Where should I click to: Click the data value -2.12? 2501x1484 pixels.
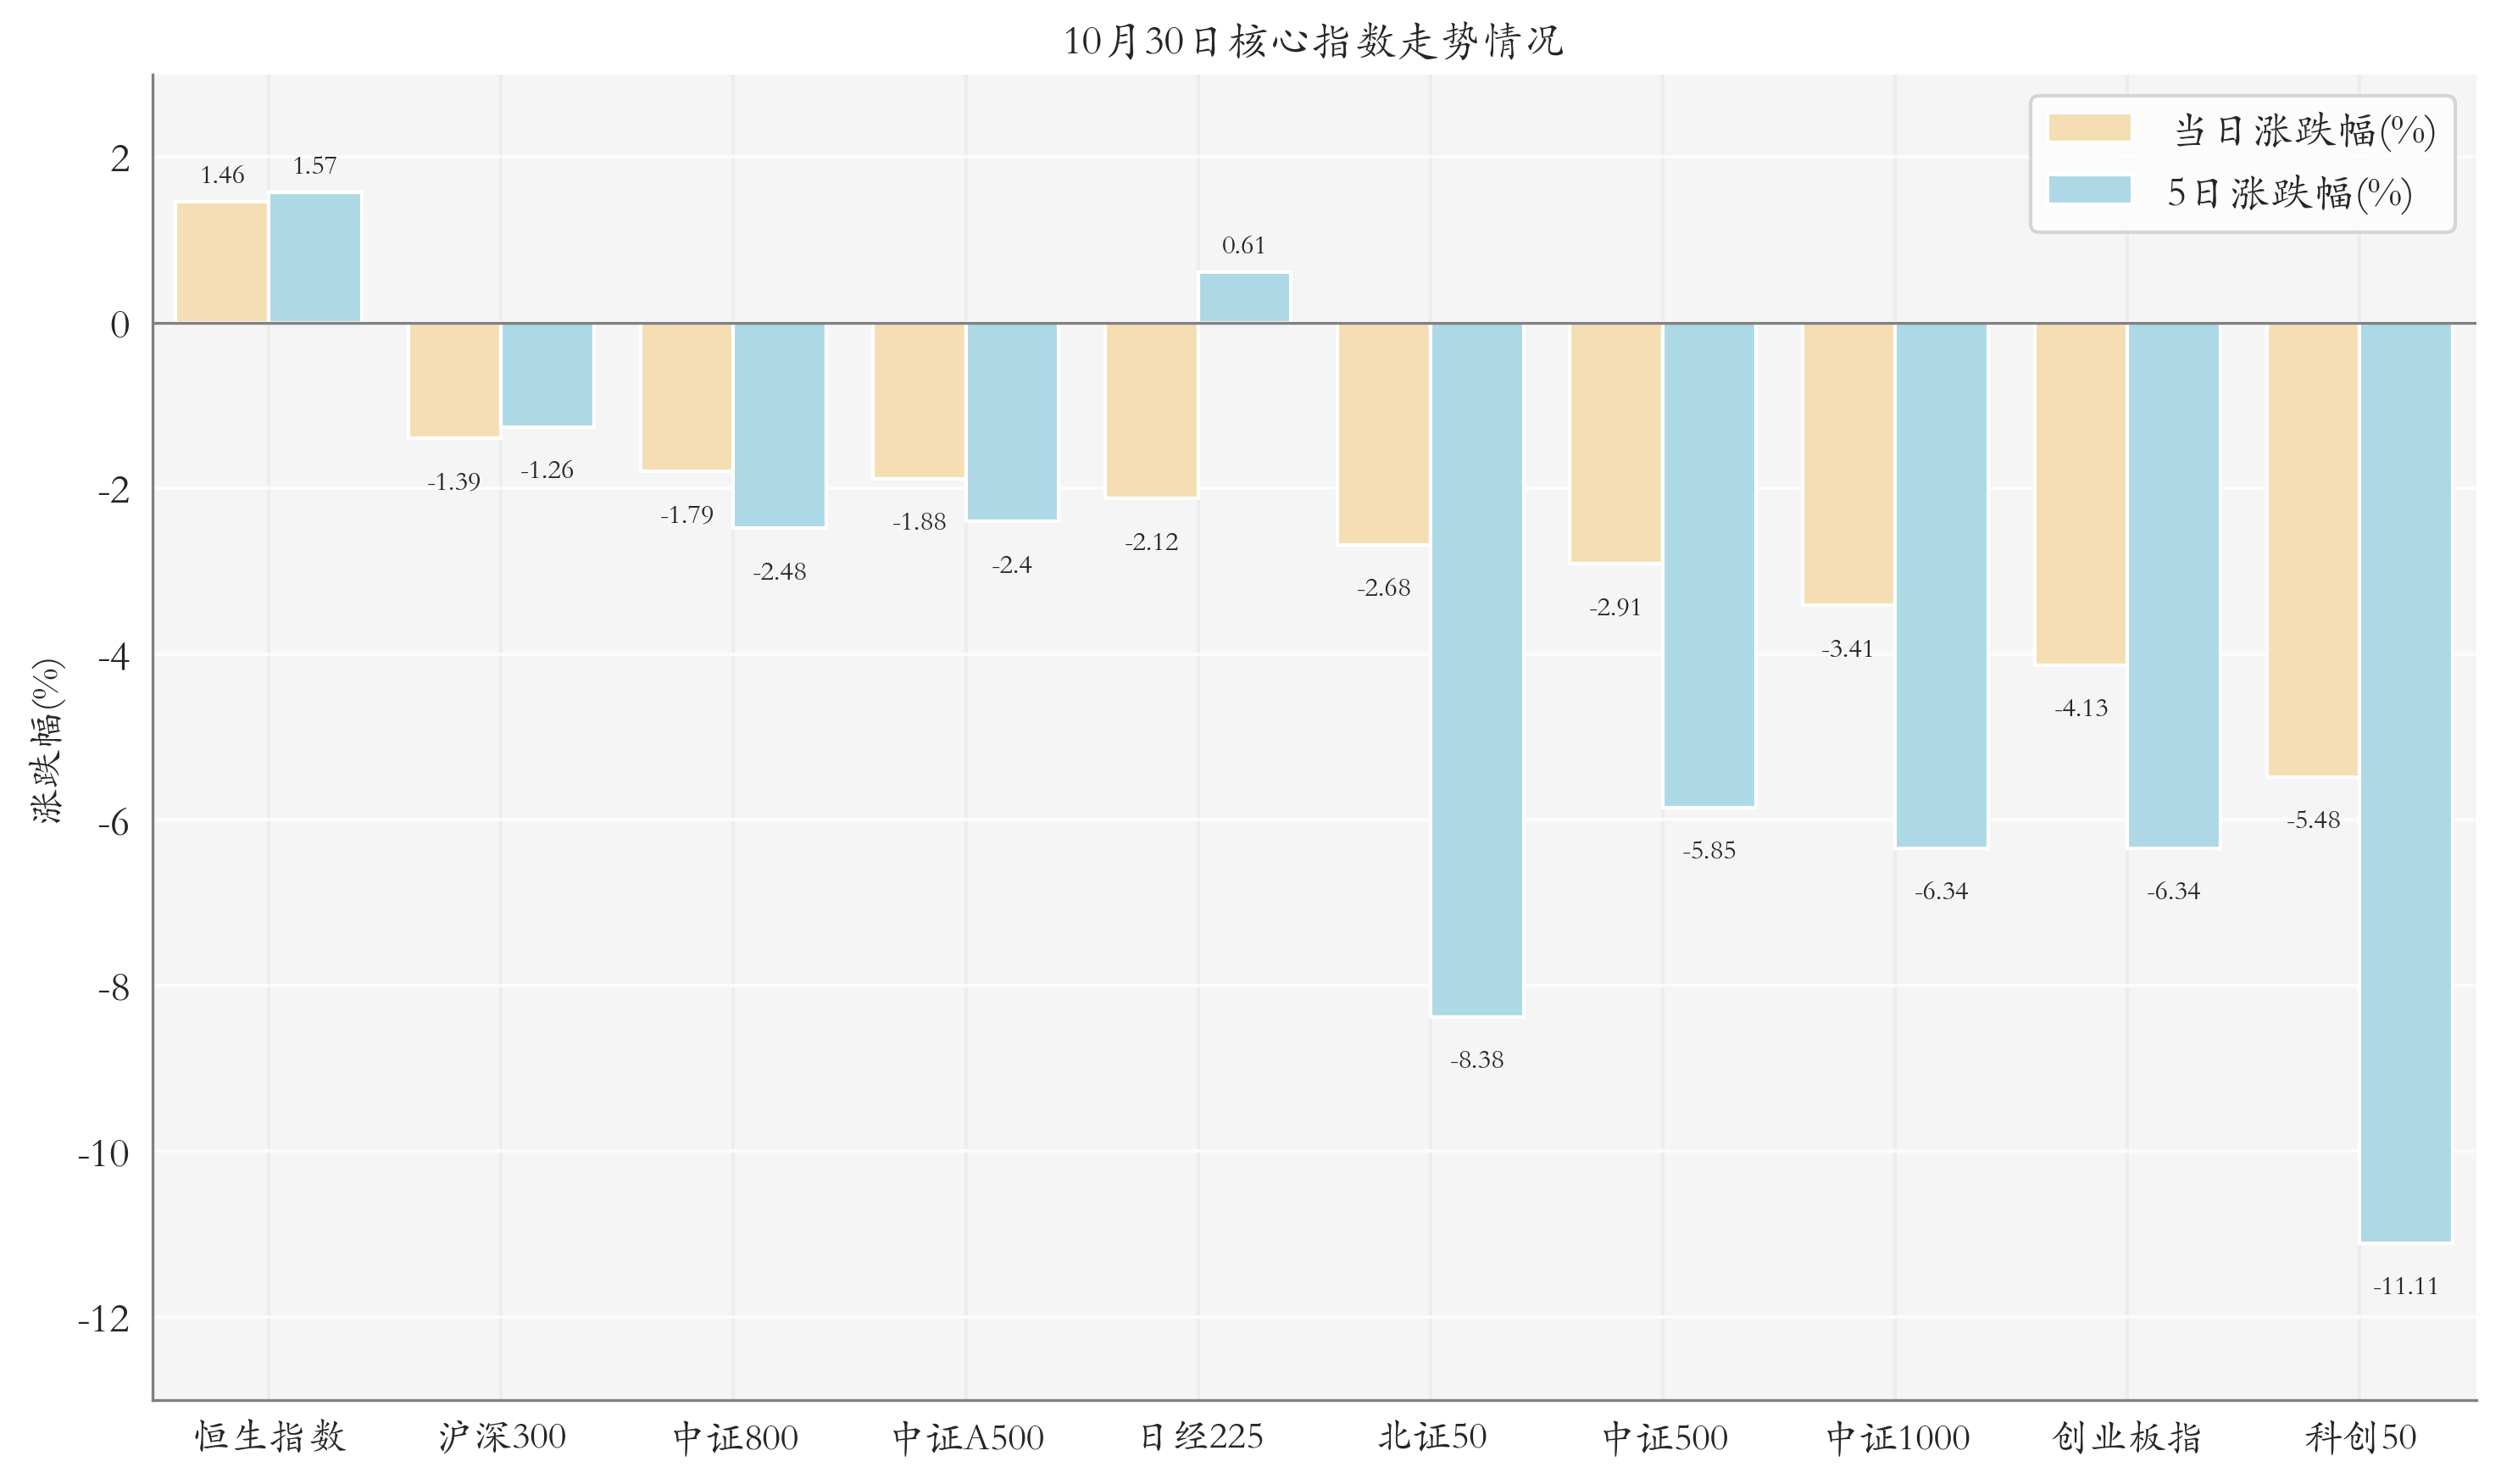[1151, 542]
